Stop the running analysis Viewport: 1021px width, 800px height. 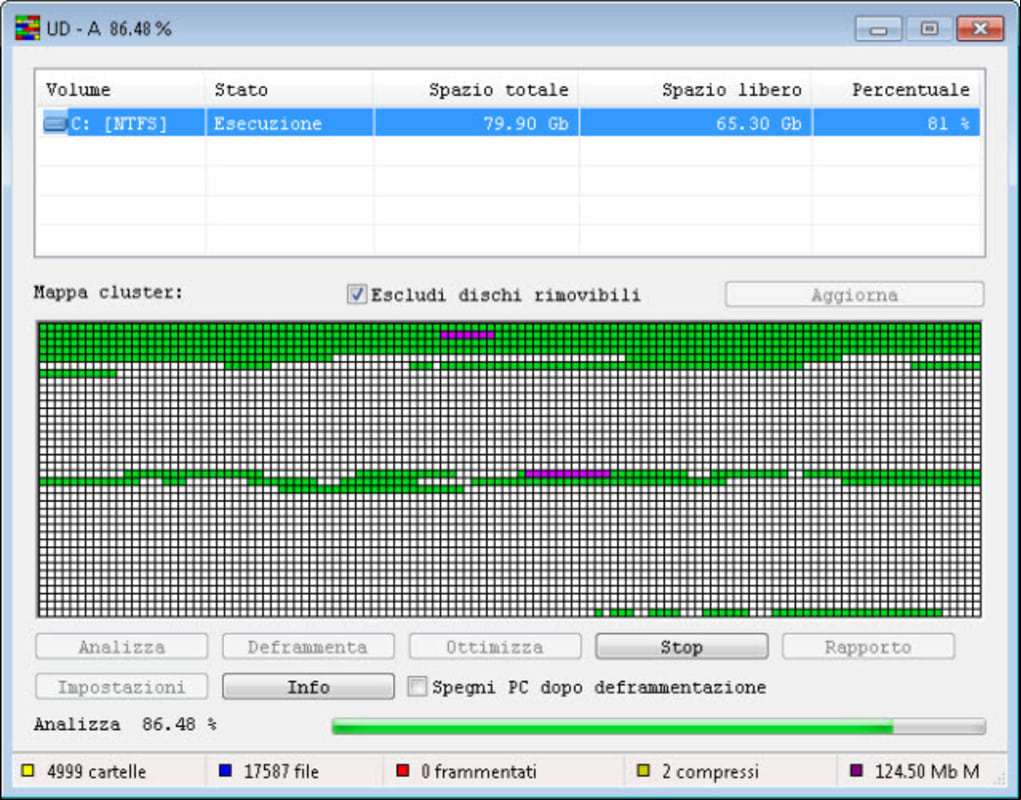point(682,646)
